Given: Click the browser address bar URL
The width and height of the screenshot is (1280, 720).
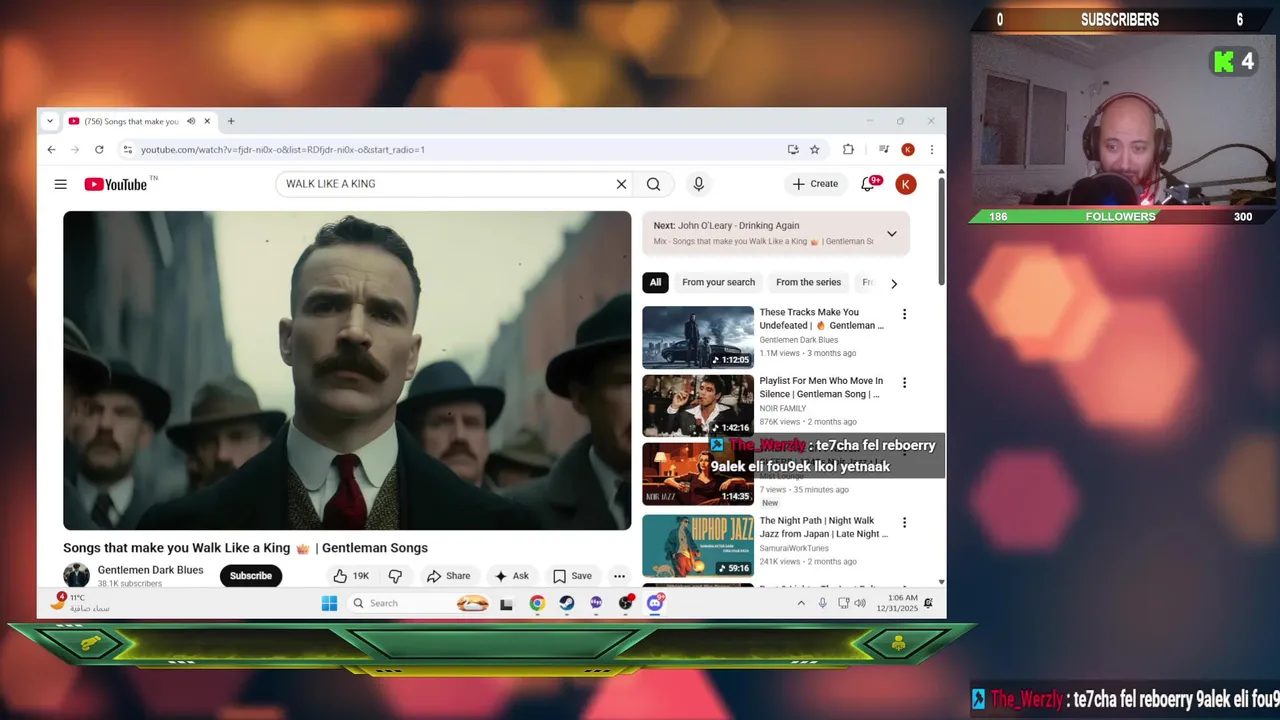Looking at the screenshot, I should click(x=283, y=150).
